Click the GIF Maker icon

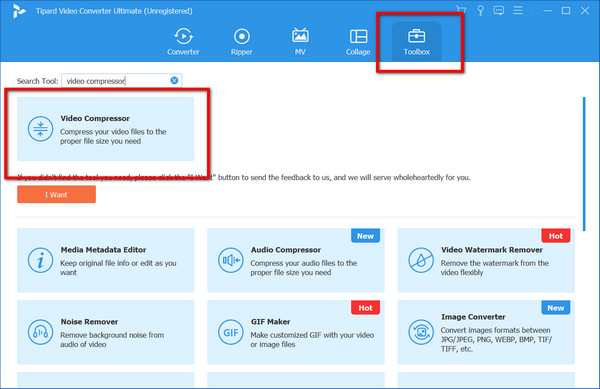pos(231,332)
